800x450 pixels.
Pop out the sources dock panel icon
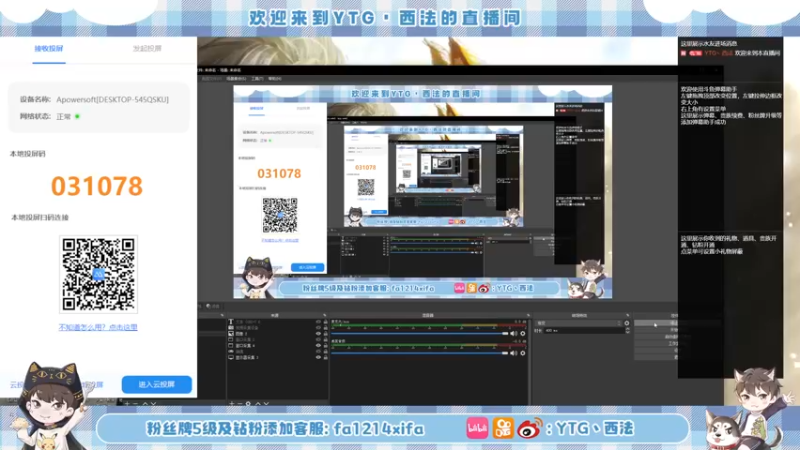pos(324,315)
